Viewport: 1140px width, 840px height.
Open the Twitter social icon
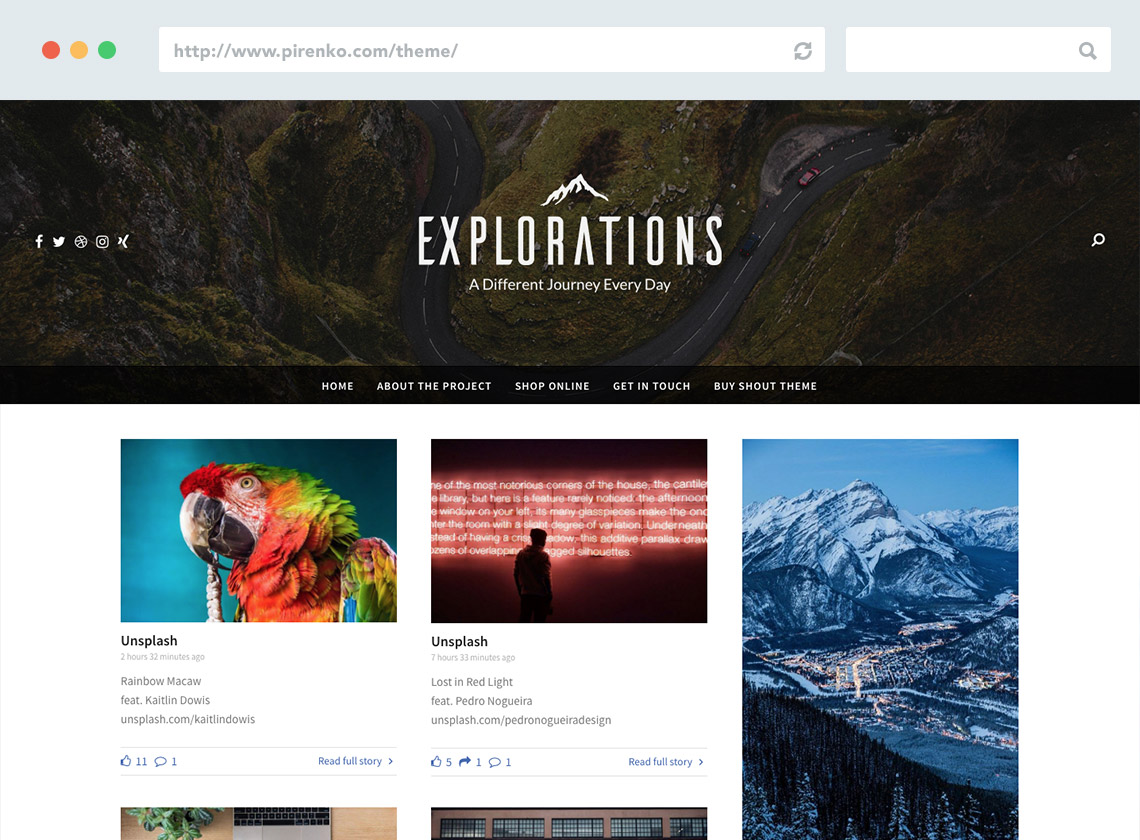pos(59,241)
